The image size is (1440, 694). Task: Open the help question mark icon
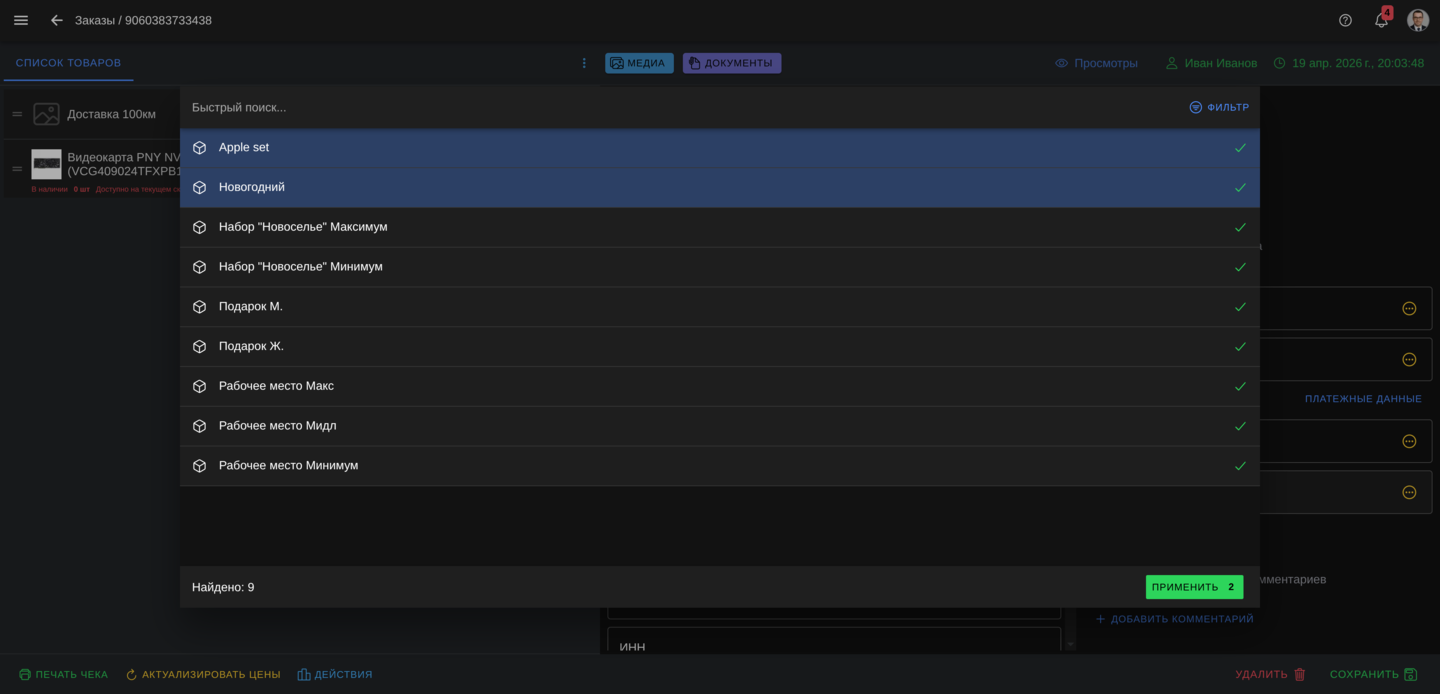click(1345, 20)
